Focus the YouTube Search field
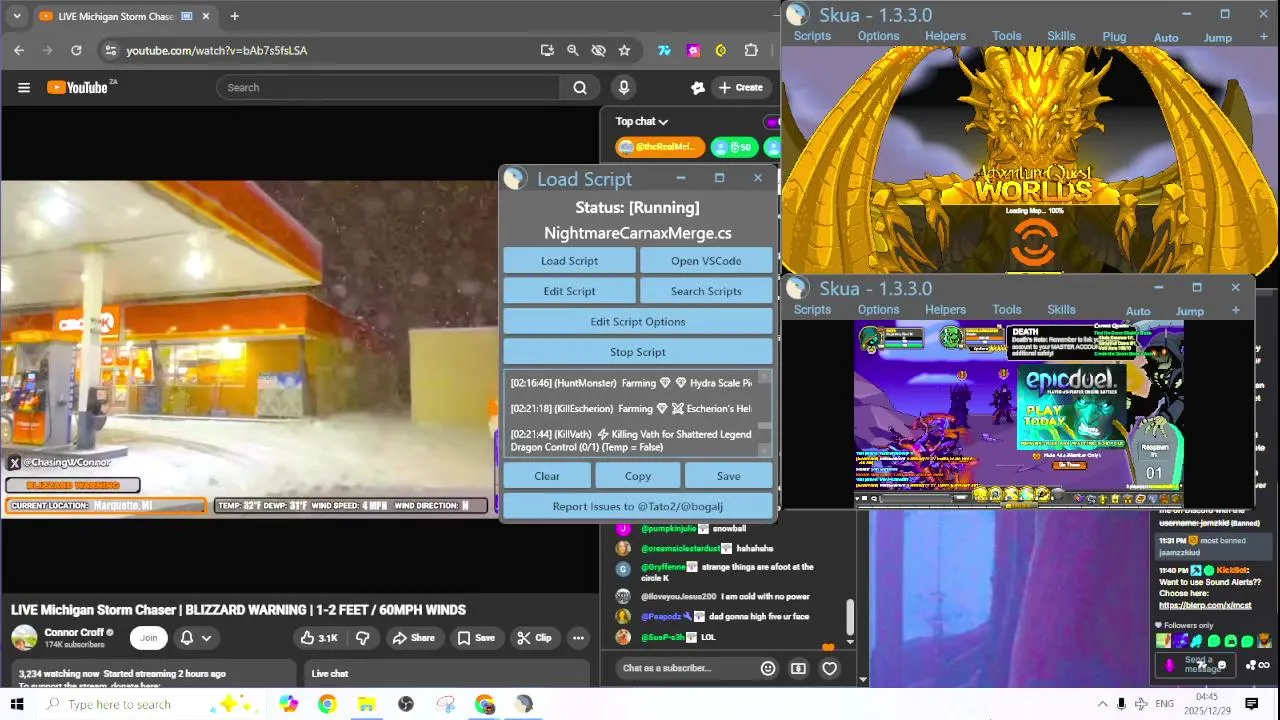The width and height of the screenshot is (1280, 720). pos(390,87)
